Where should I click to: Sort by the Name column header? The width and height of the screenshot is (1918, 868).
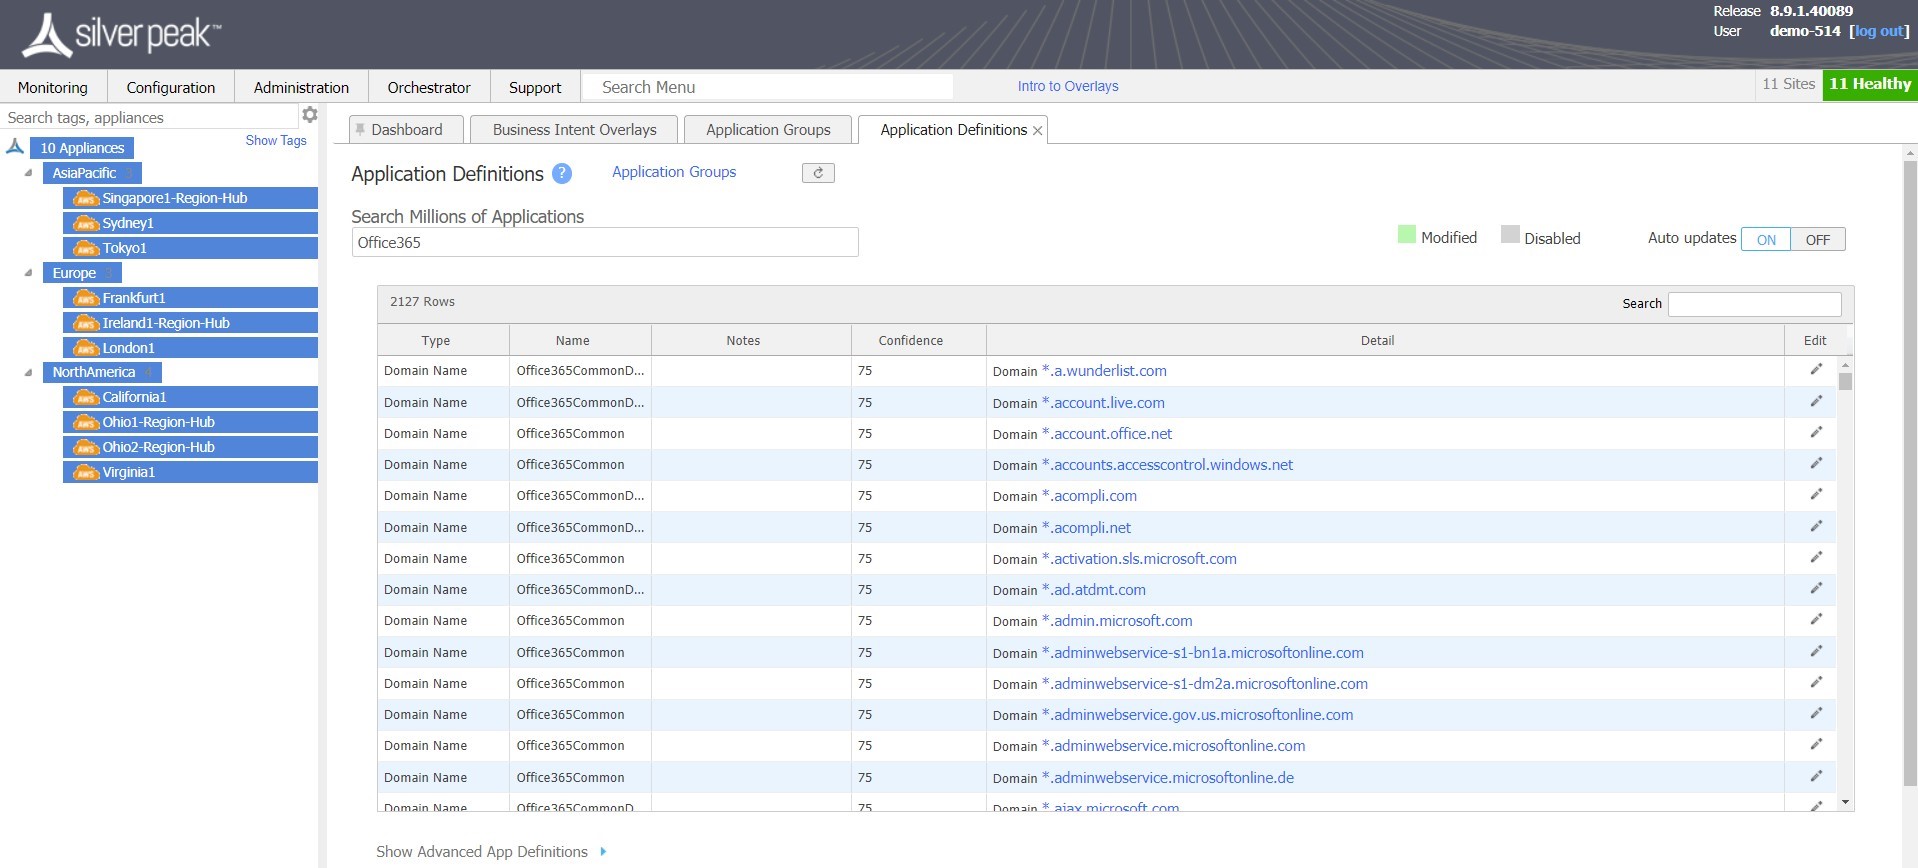coord(580,340)
